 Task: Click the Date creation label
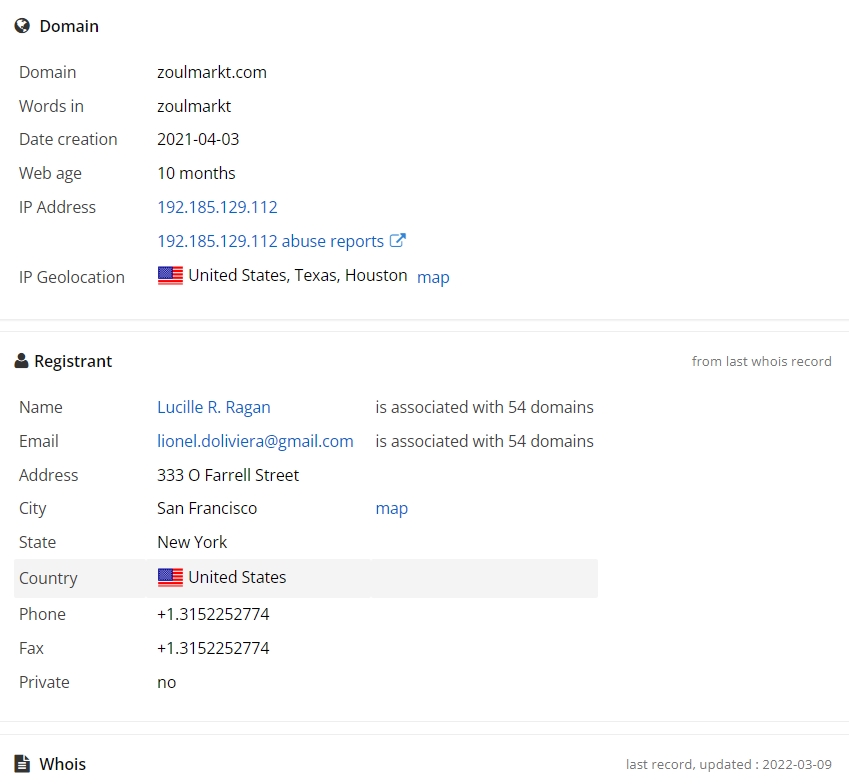pos(68,139)
